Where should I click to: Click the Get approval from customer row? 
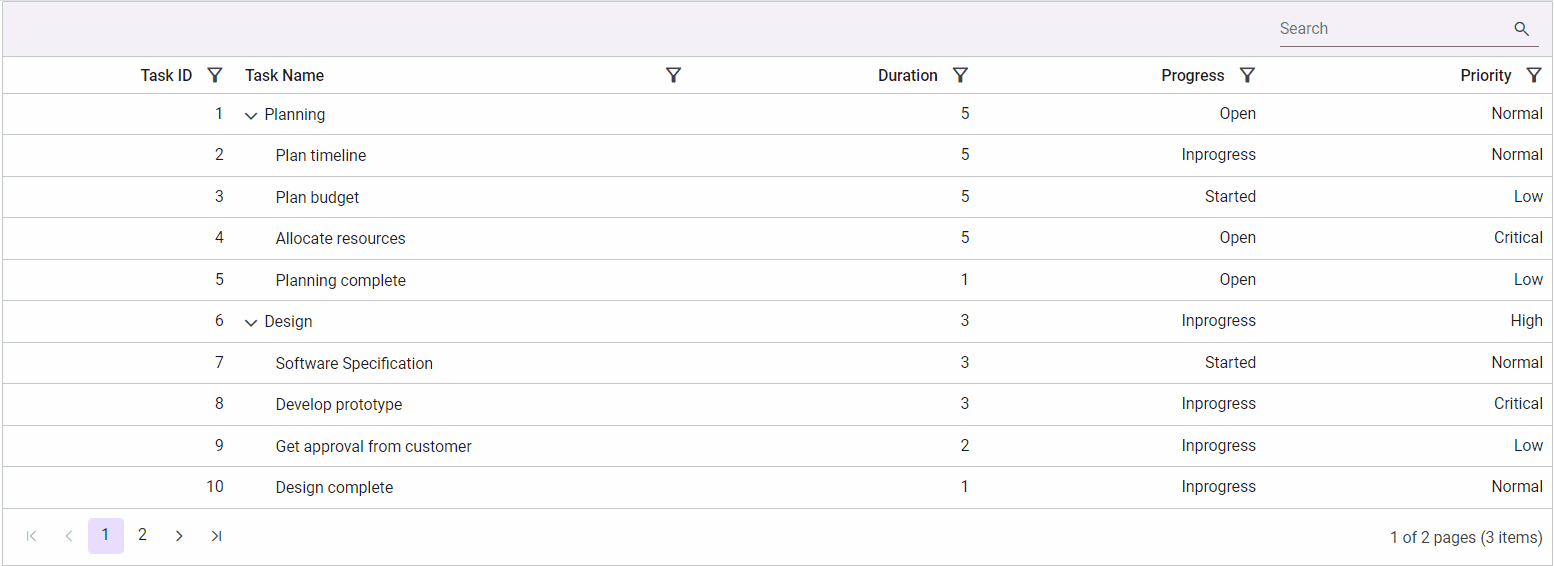(373, 446)
